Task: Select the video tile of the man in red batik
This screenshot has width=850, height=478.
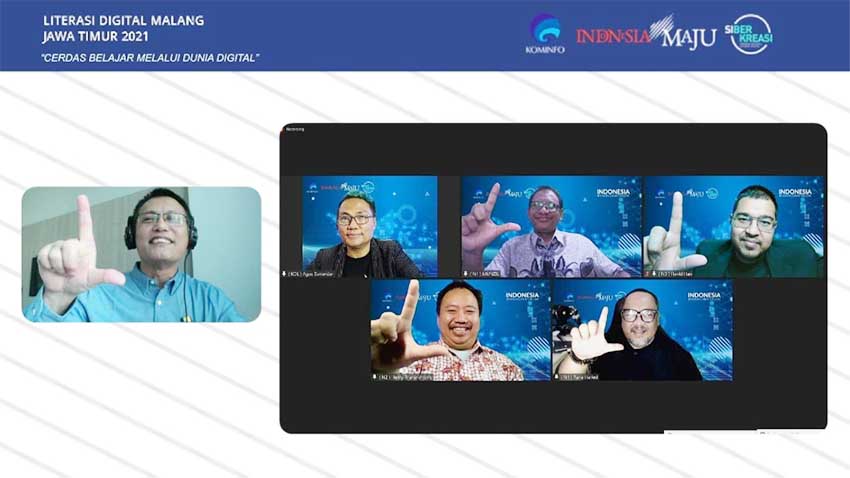Action: point(459,329)
